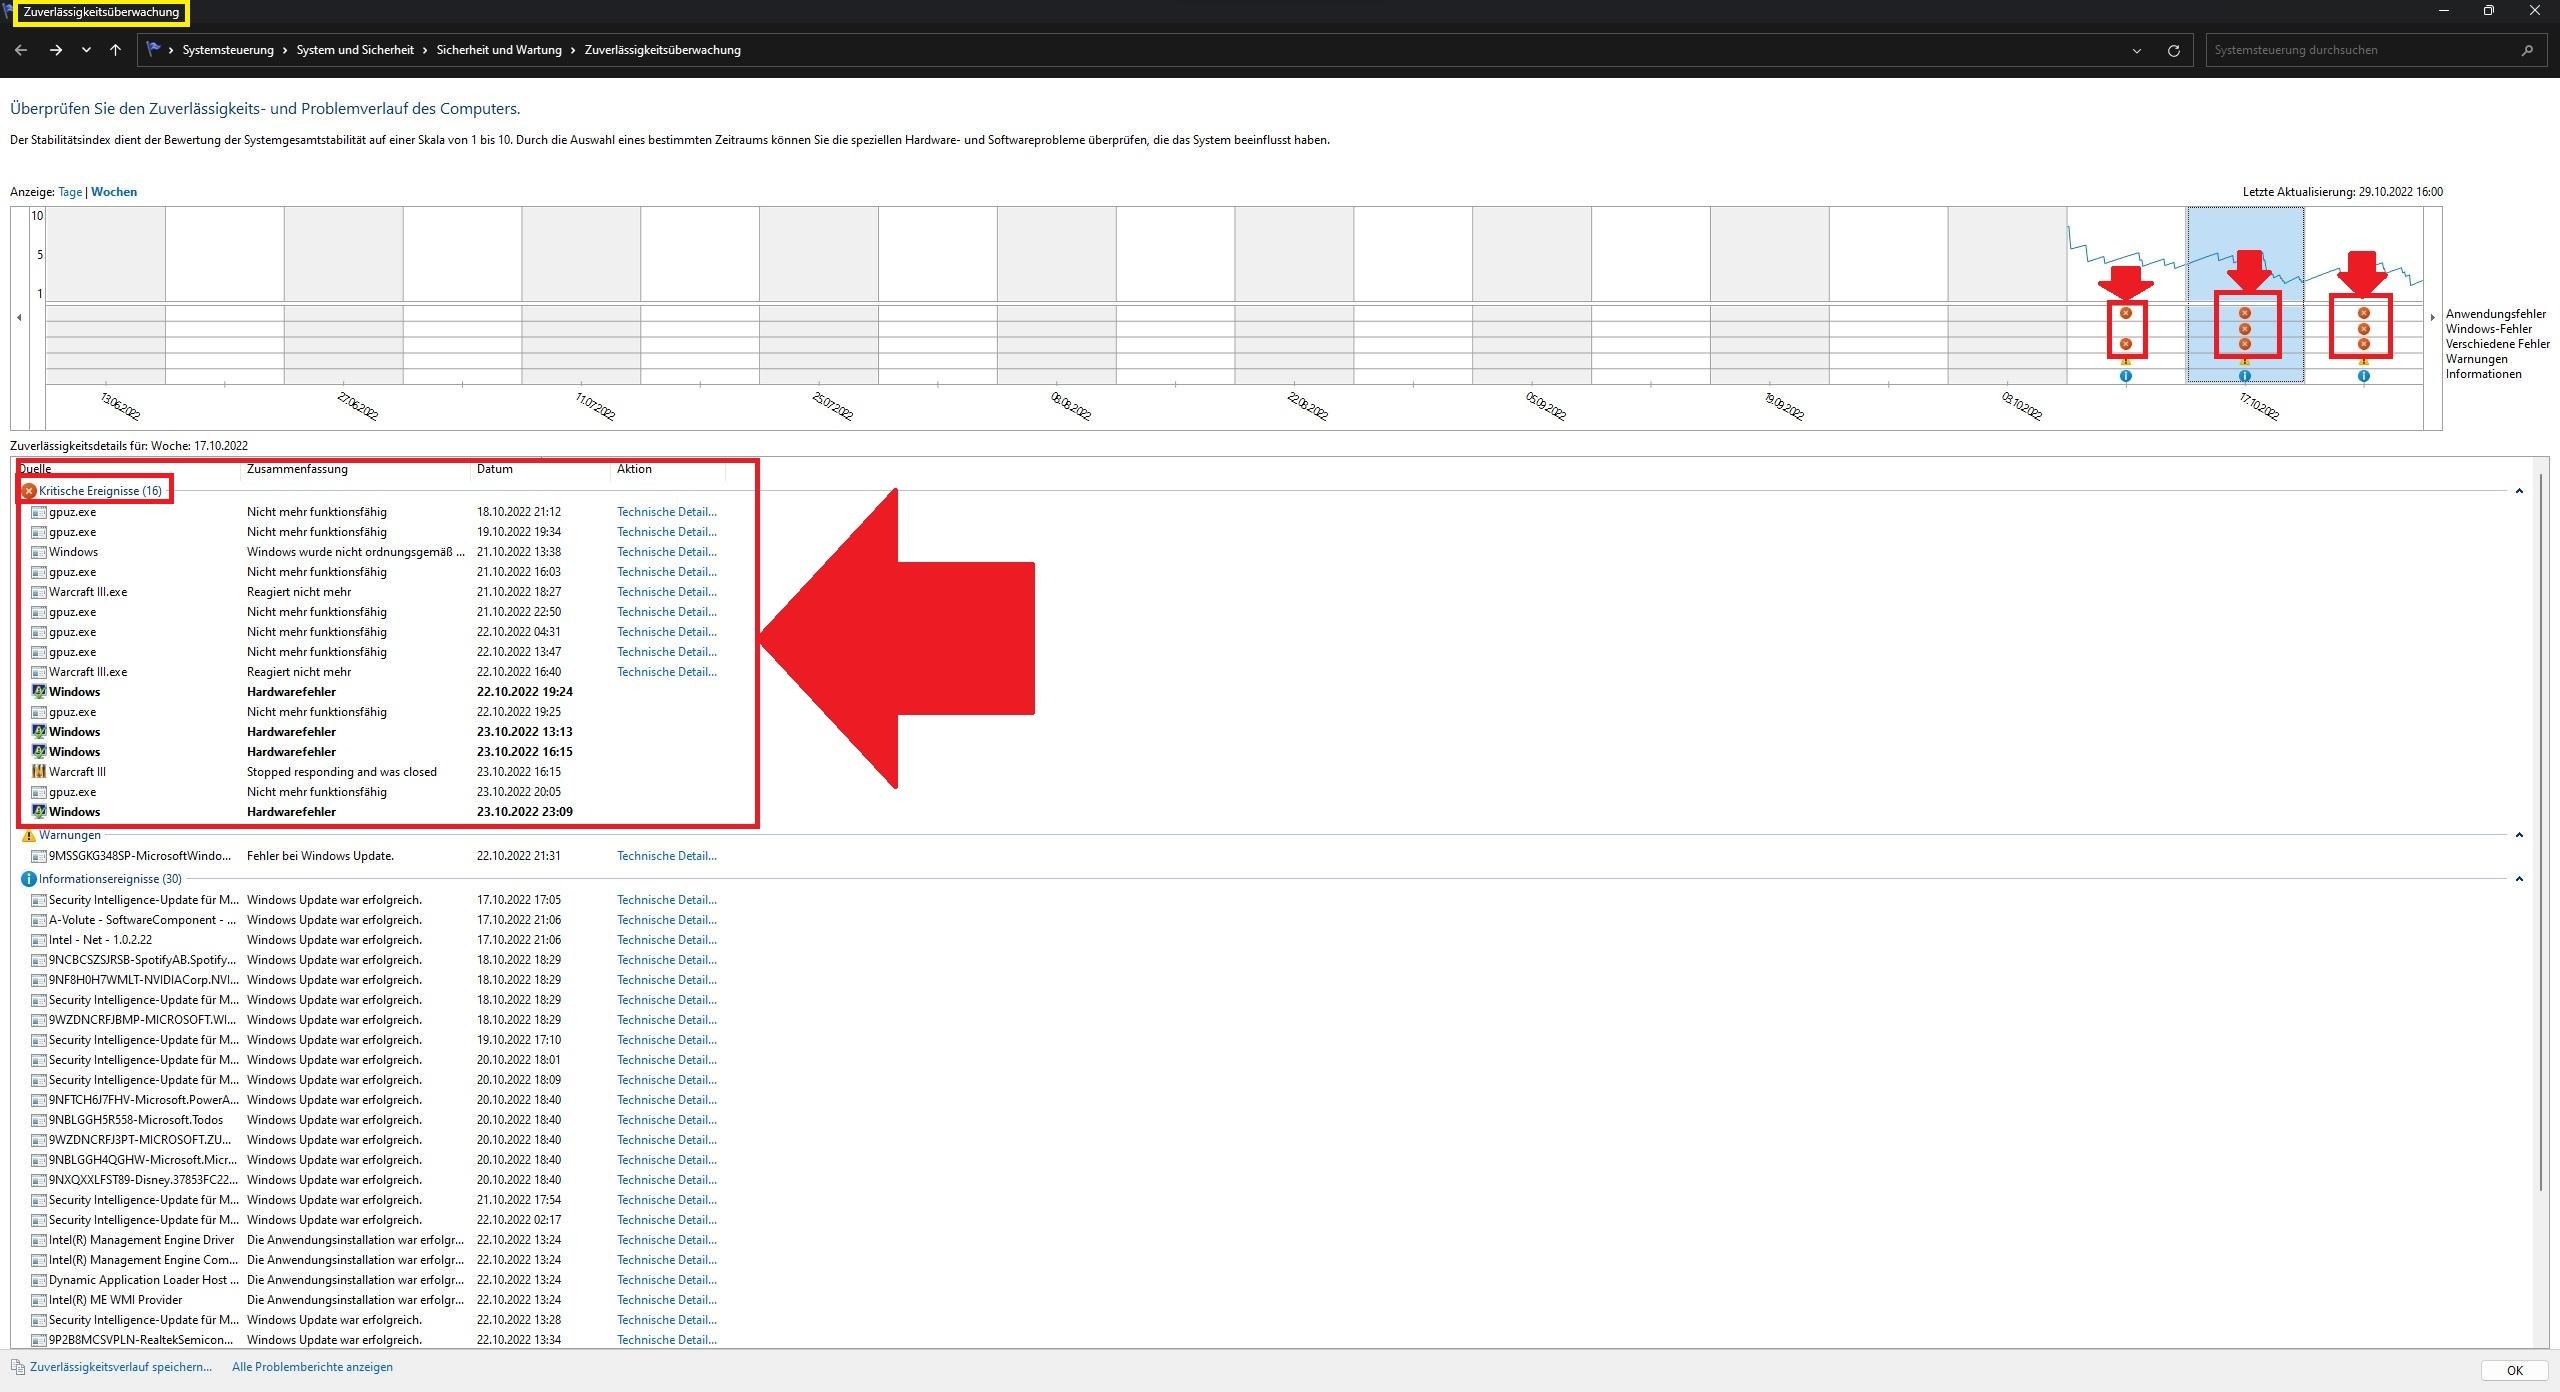Go forward with the navigation forward arrow
The height and width of the screenshot is (1392, 2560).
(x=56, y=50)
